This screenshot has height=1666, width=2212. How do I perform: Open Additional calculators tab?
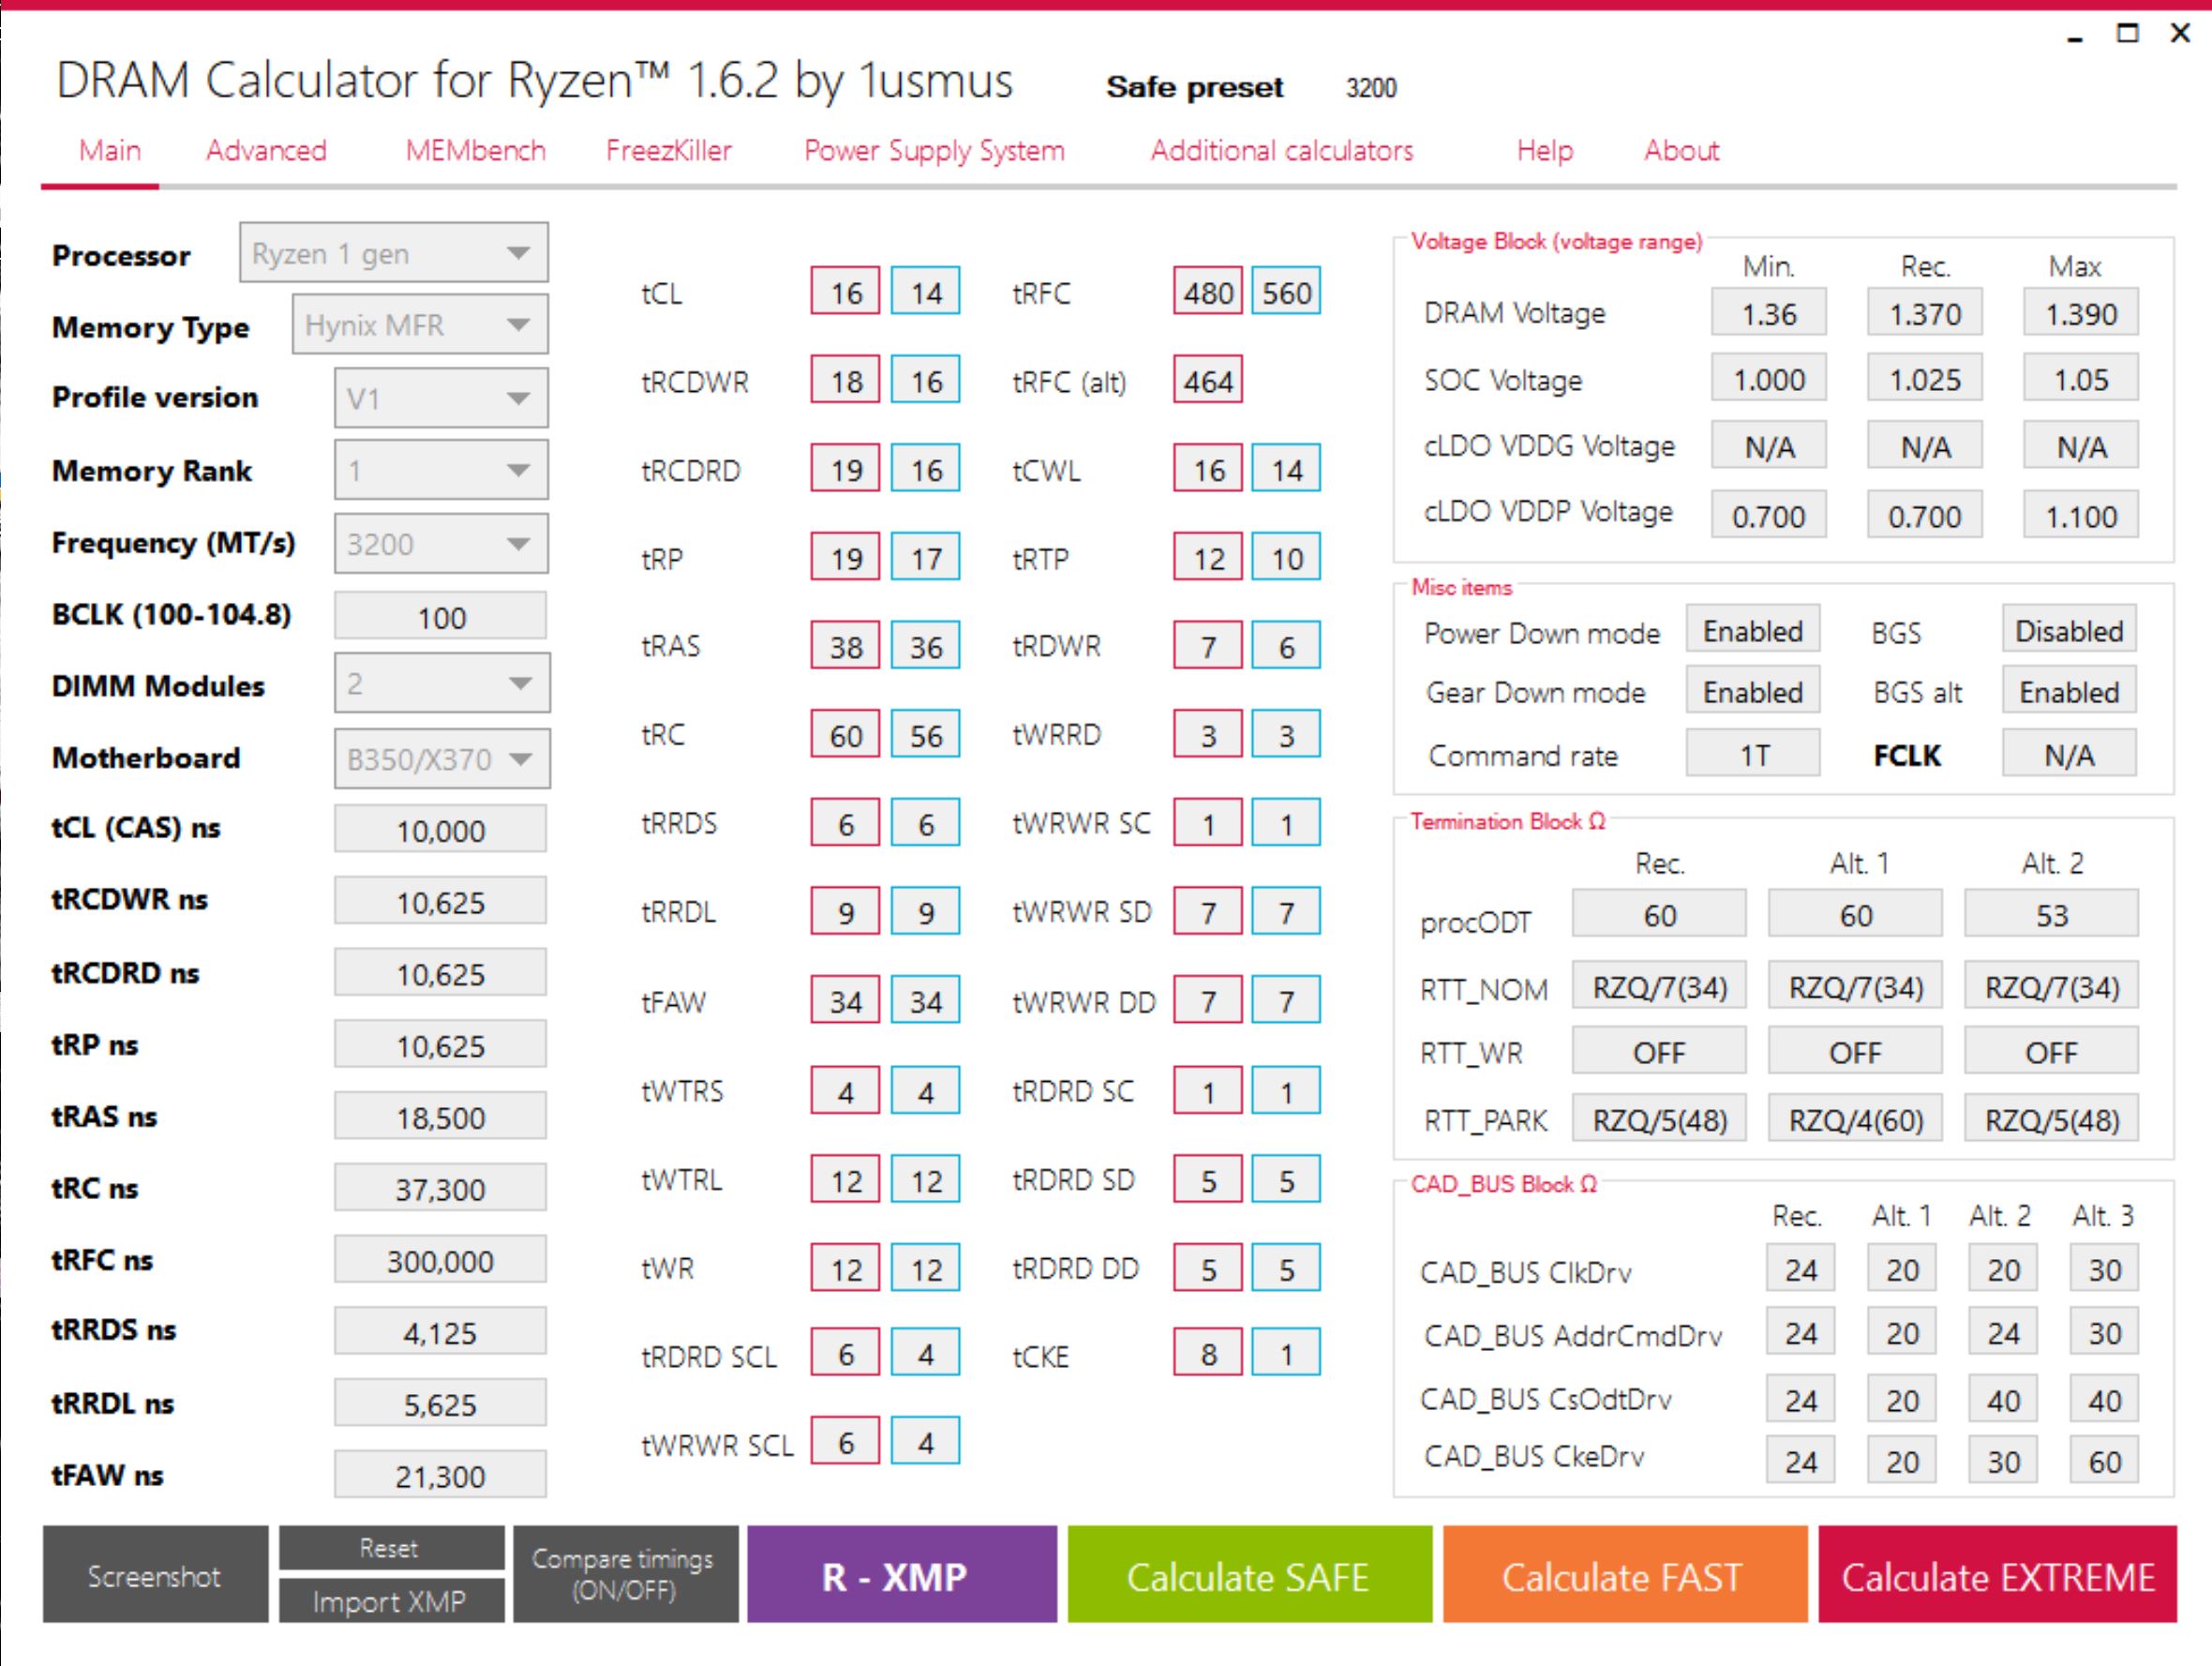(1282, 151)
